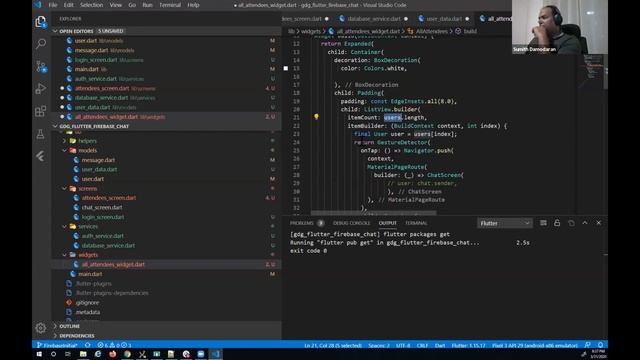The width and height of the screenshot is (640, 360).
Task: Click the UTF-8 encoding in status bar
Action: point(403,345)
